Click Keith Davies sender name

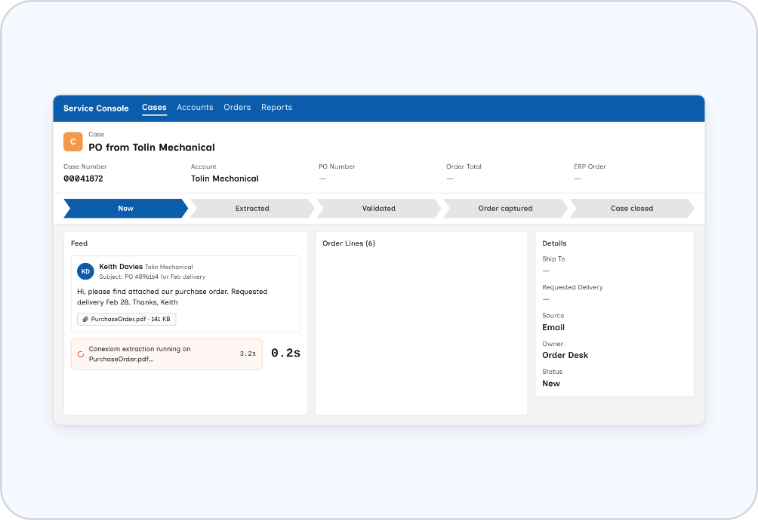click(121, 266)
